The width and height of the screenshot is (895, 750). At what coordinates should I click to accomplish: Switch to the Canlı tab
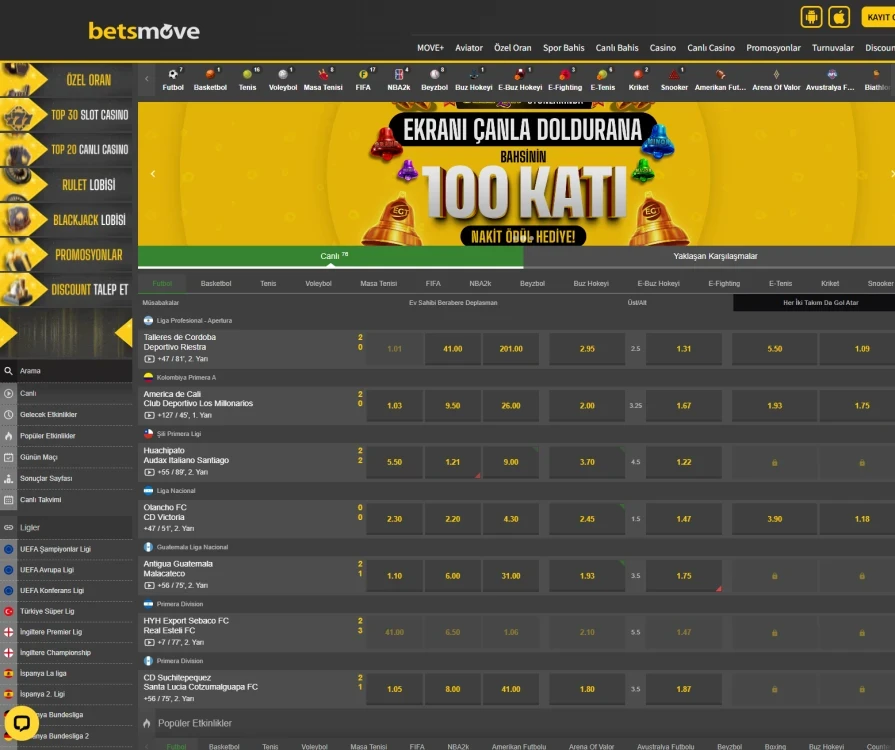point(330,256)
